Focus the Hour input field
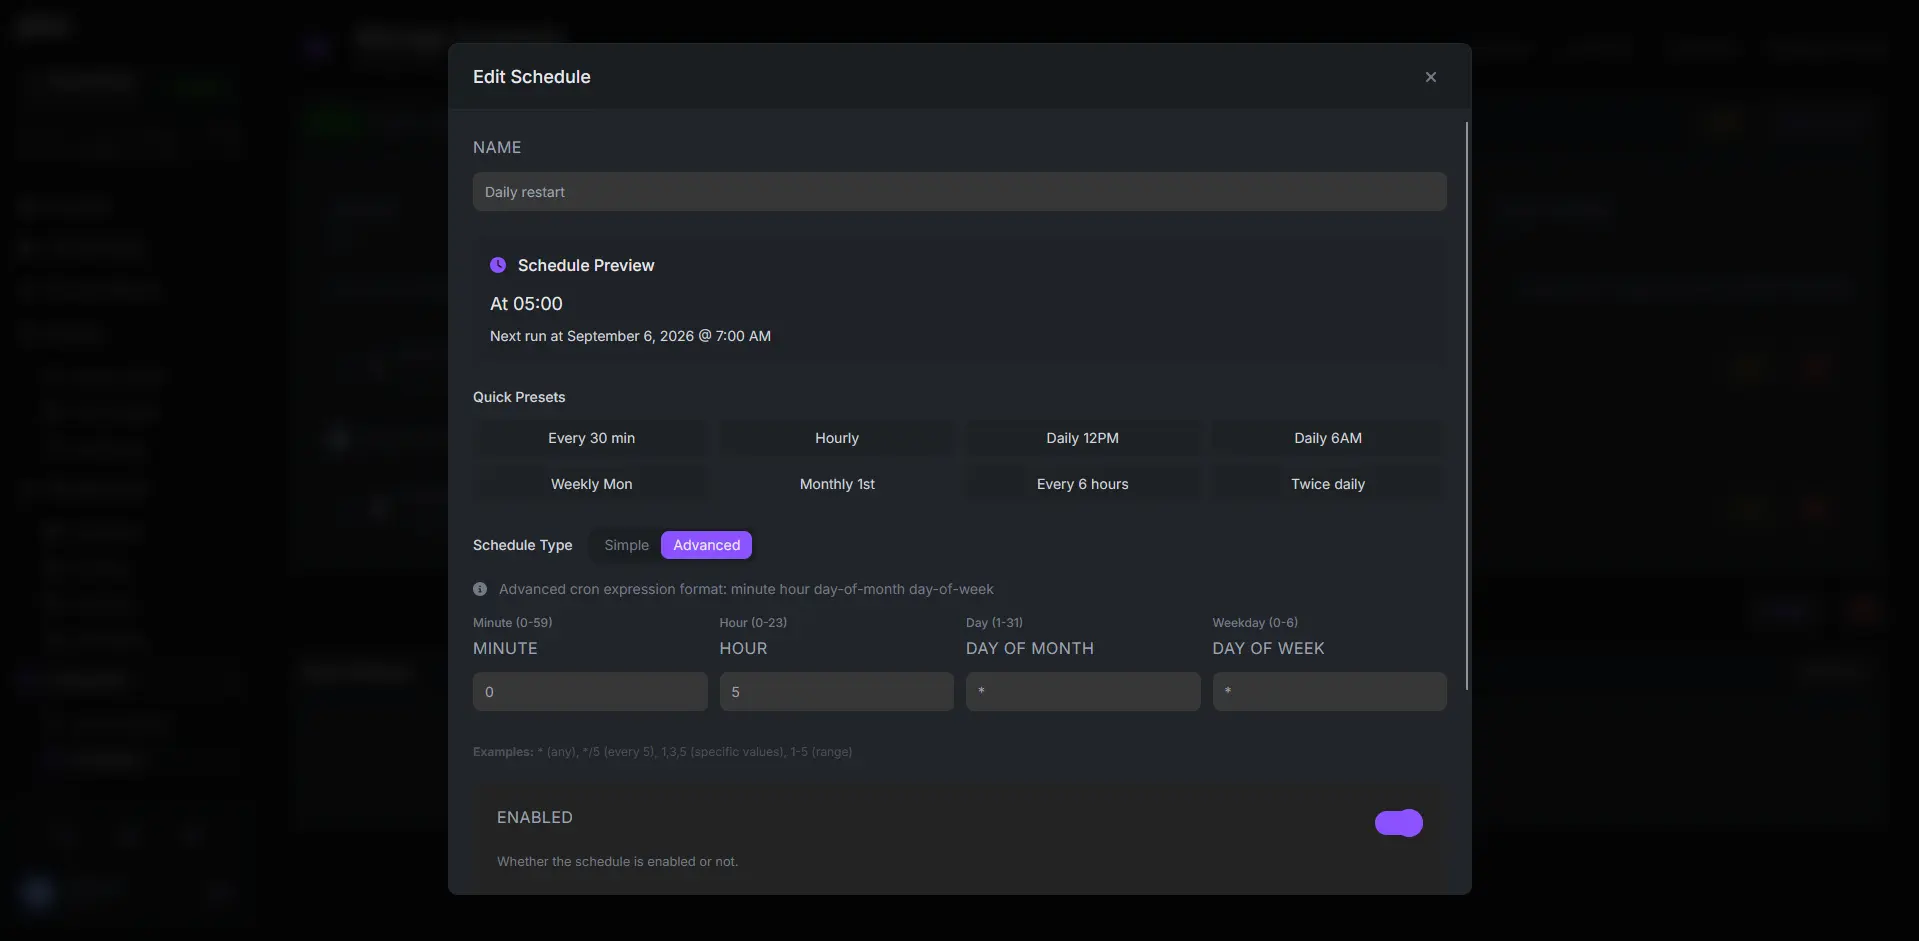 [836, 692]
